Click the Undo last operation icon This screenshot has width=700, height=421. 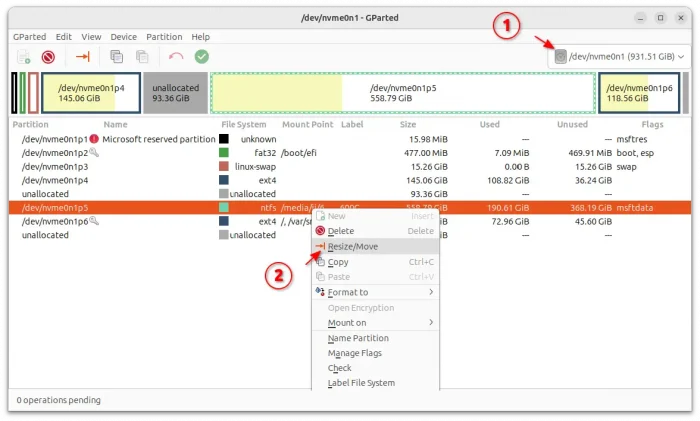(177, 57)
